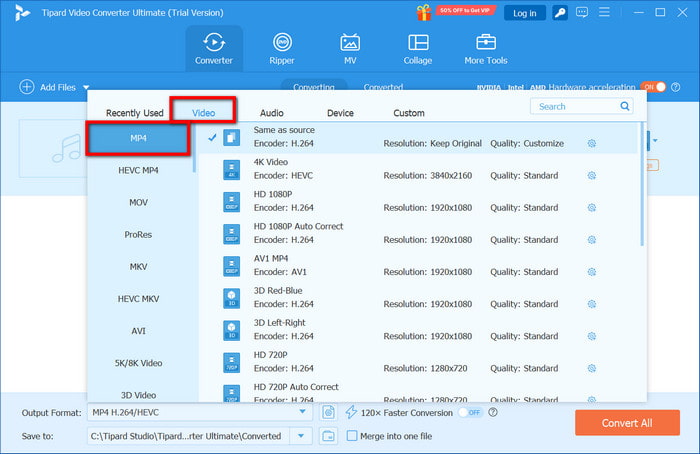
Task: Switch to the Custom tab
Action: click(409, 113)
